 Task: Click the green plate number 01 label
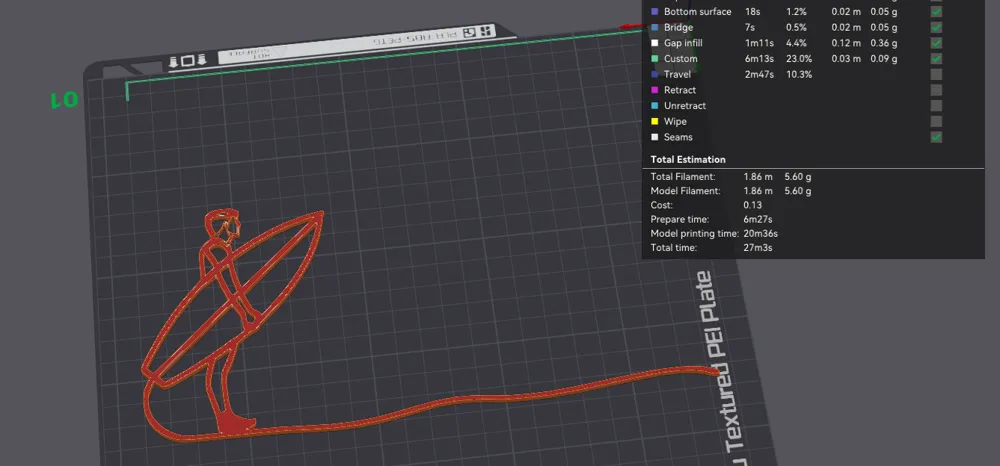(64, 99)
